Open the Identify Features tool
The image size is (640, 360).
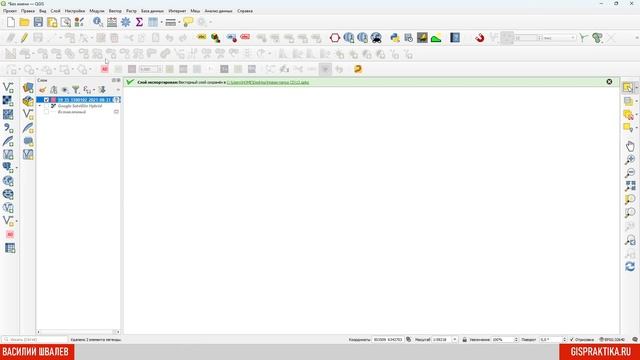tap(98, 22)
